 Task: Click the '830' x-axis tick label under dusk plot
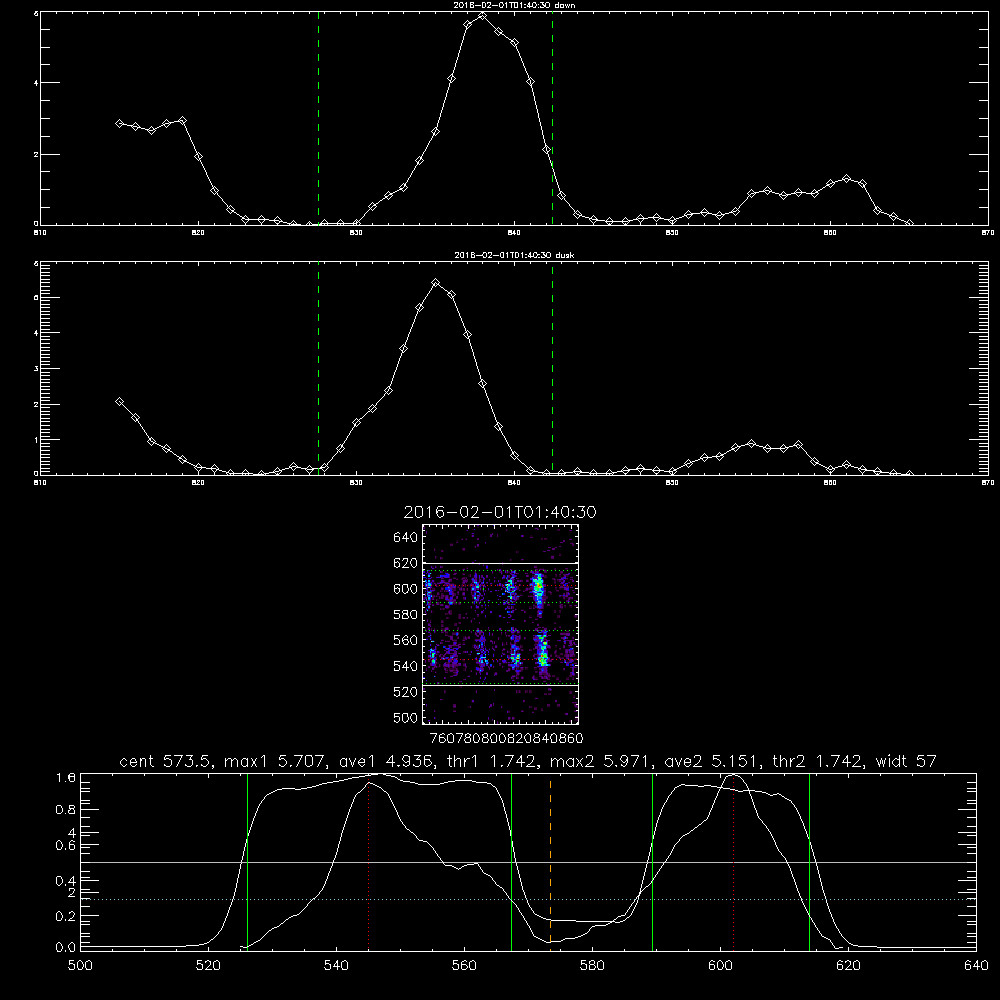(x=356, y=483)
